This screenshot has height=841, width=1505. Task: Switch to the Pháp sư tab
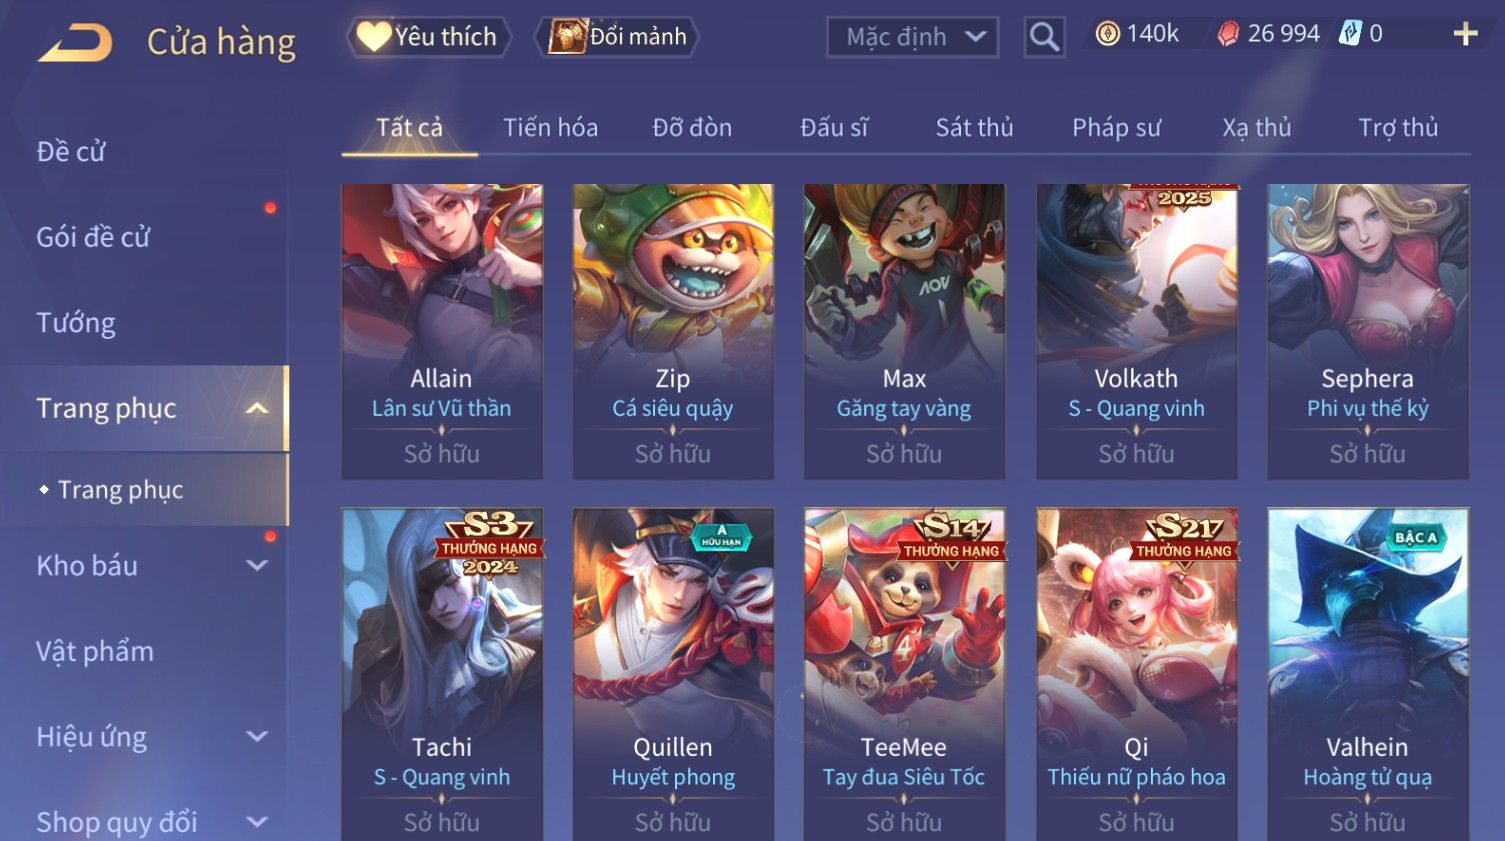(1116, 127)
